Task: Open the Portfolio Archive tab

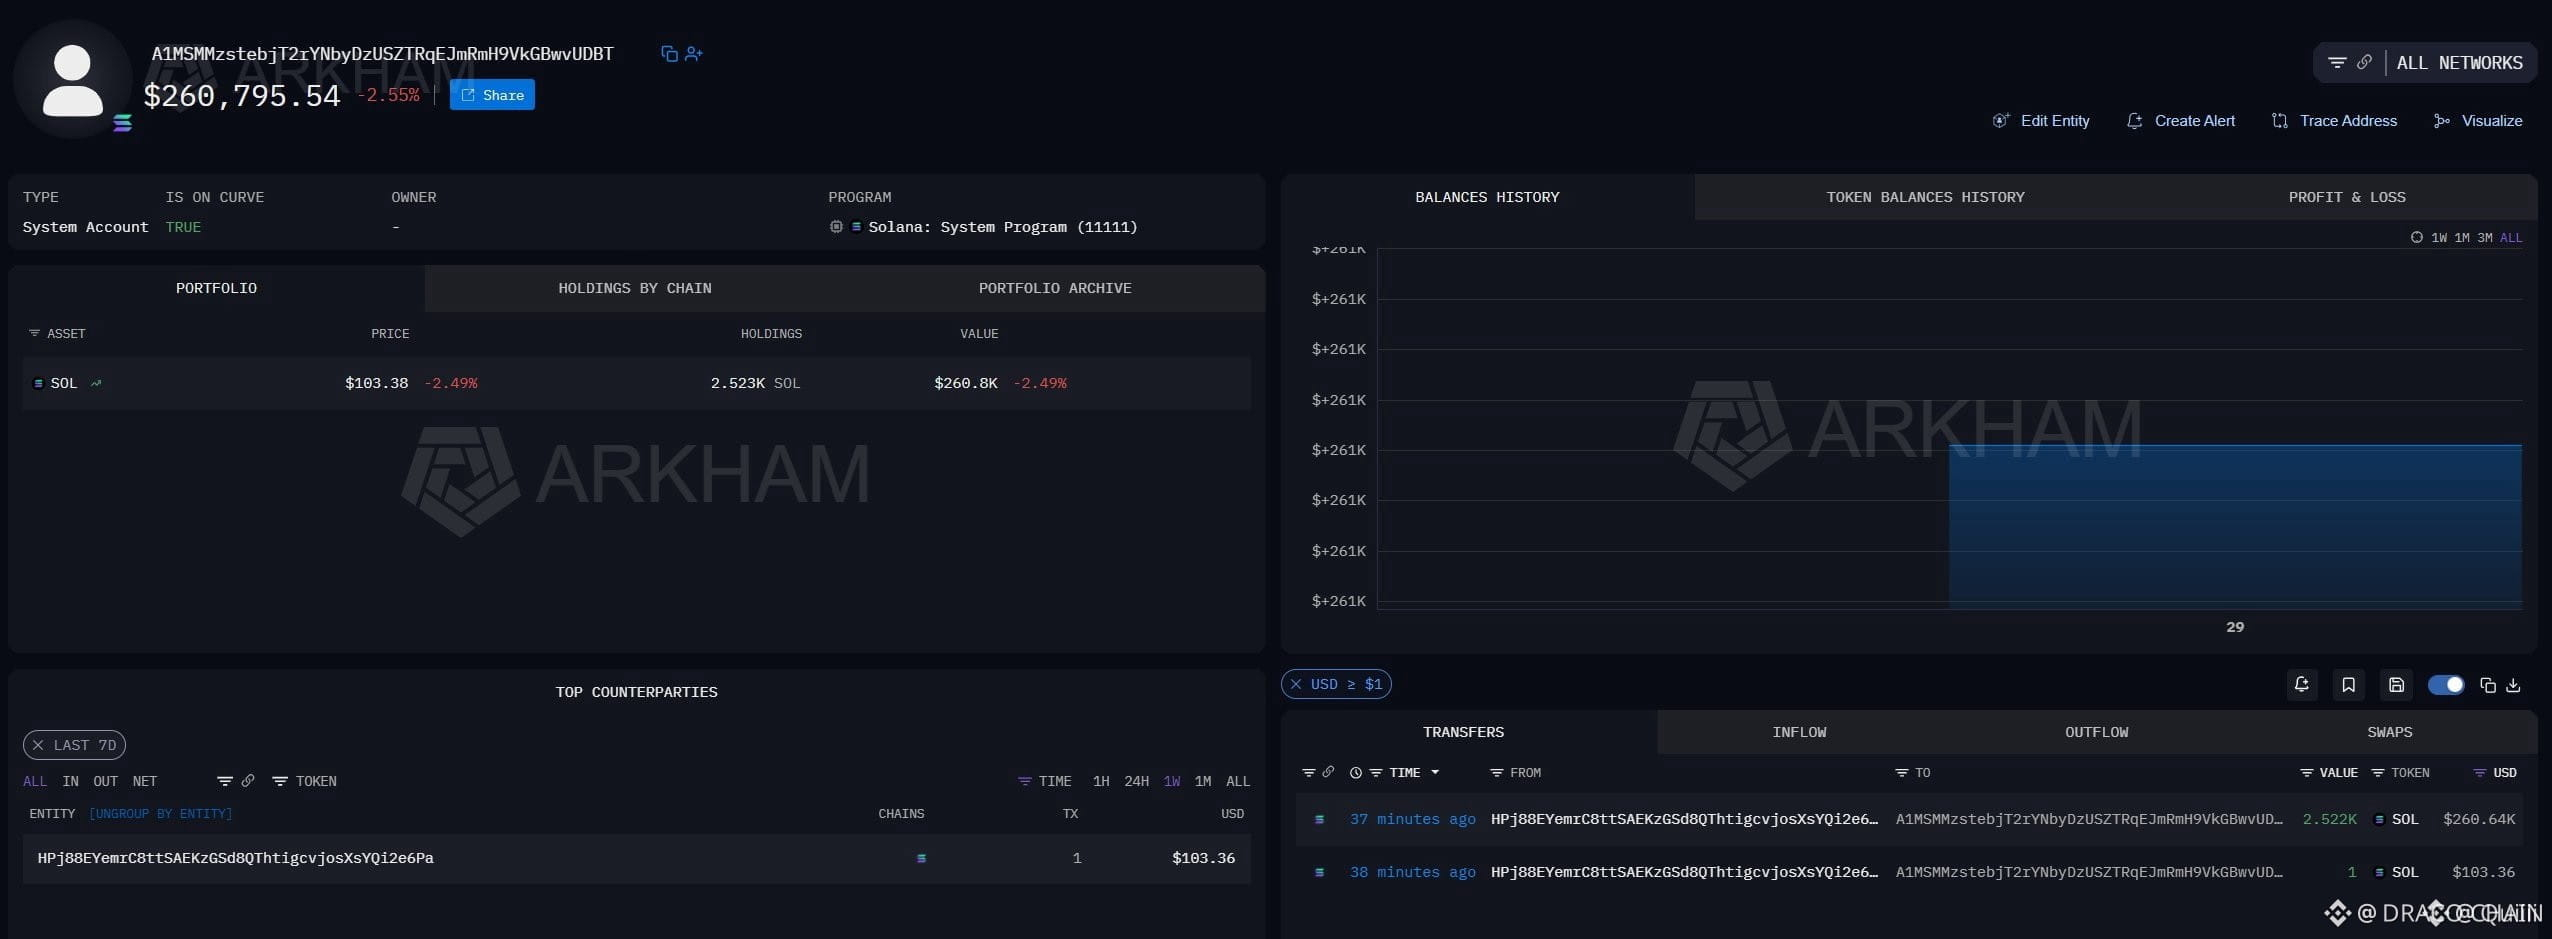Action: point(1055,288)
